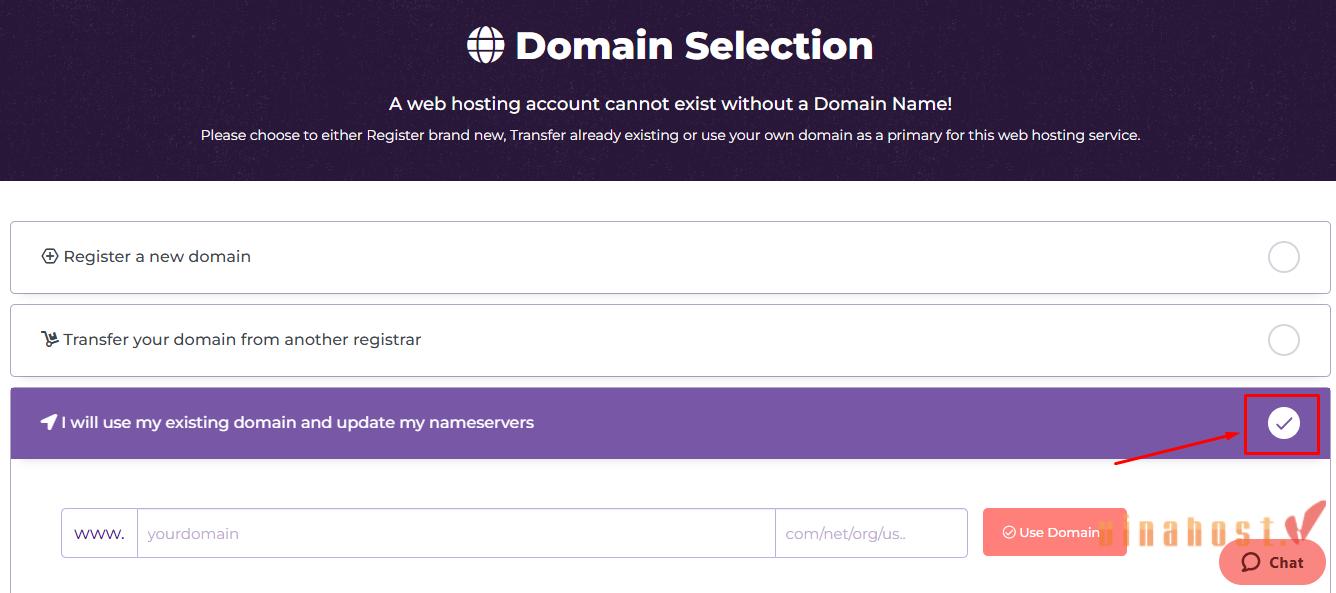Toggle the checked radio for existing domain option
This screenshot has width=1336, height=593.
point(1284,423)
